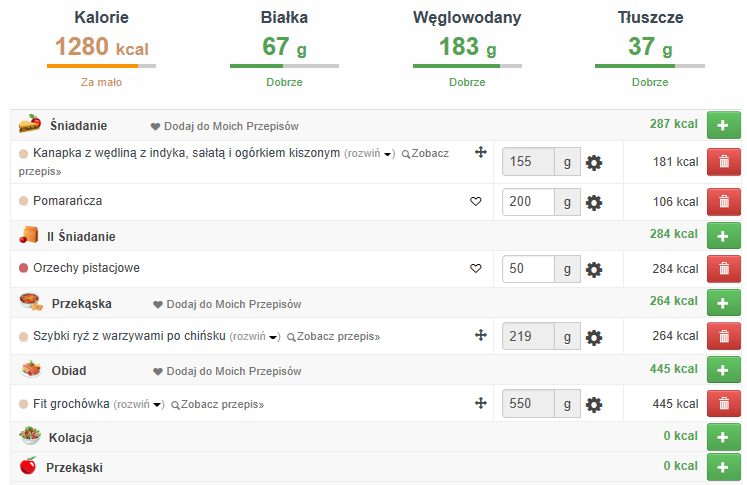Delete the Pomarańcza entry with trash icon

tap(724, 202)
